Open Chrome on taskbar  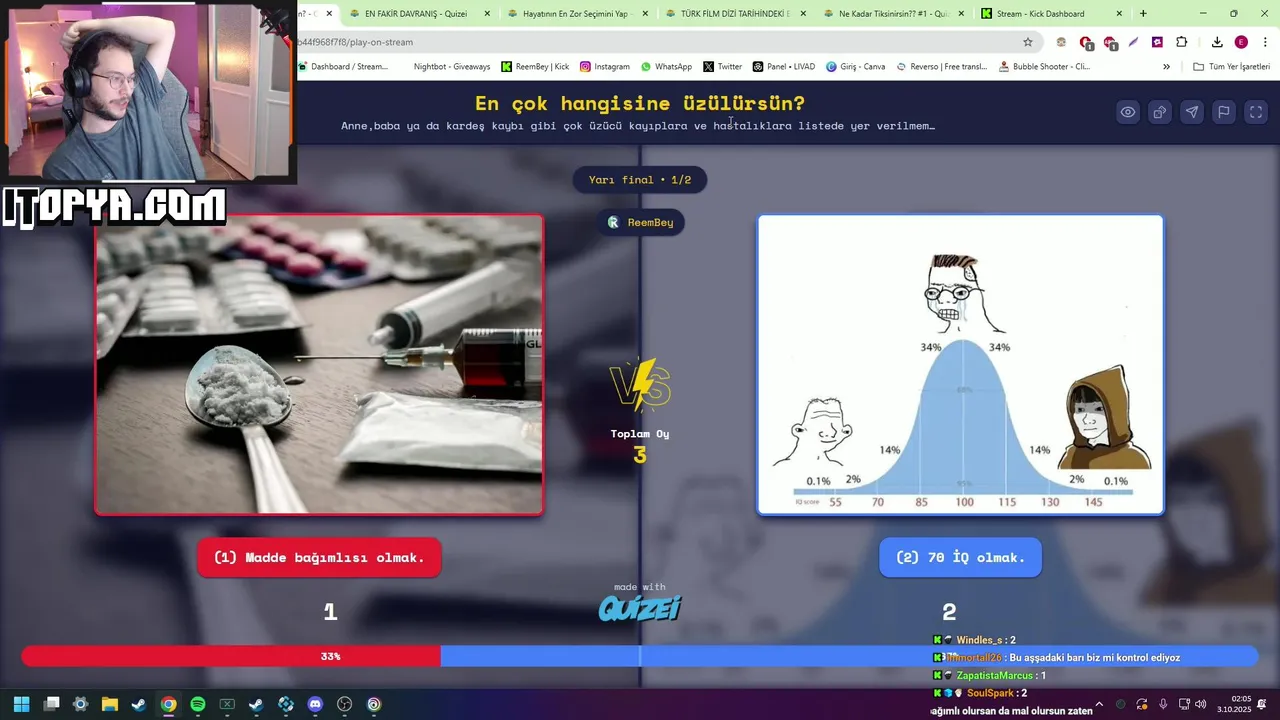coord(169,704)
